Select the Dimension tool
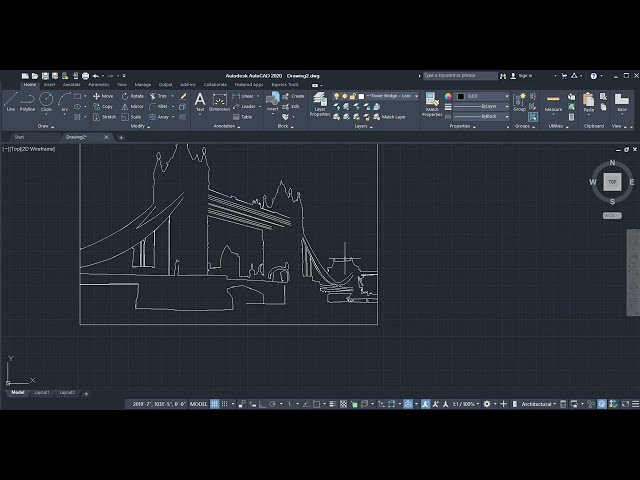This screenshot has height=480, width=640. pos(220,102)
